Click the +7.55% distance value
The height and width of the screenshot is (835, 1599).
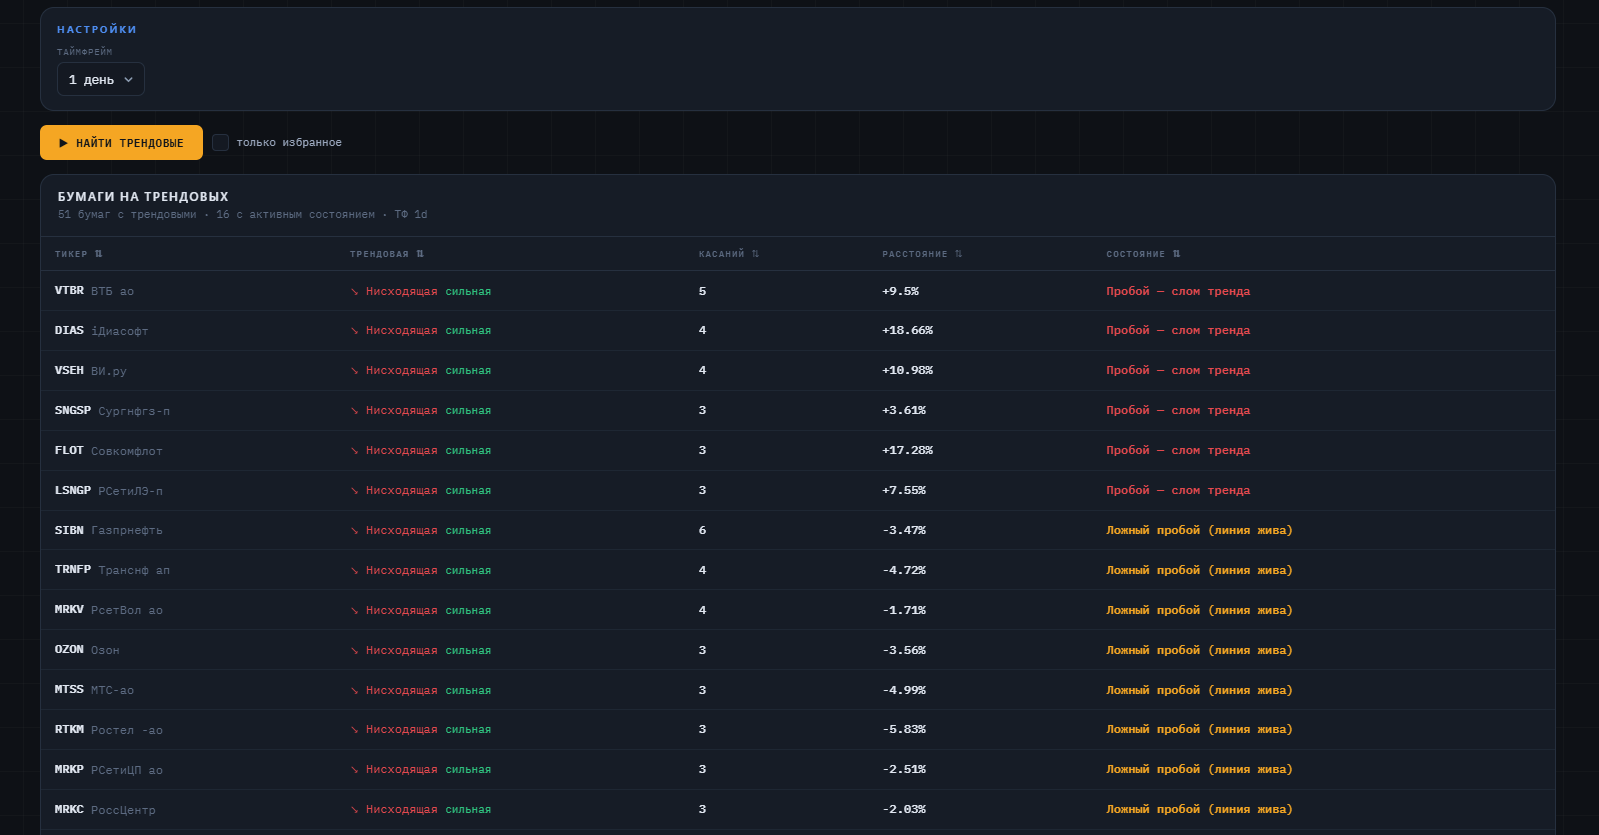tap(904, 490)
